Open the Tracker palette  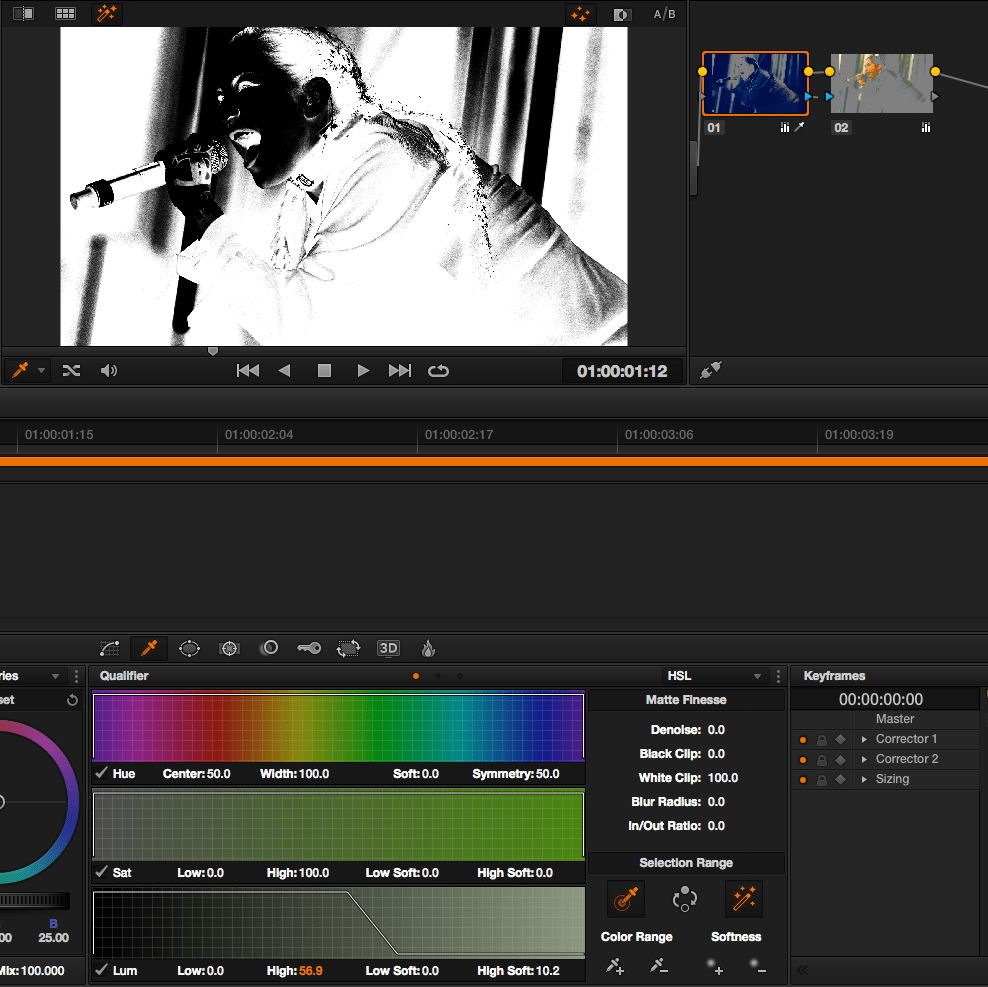[x=229, y=648]
